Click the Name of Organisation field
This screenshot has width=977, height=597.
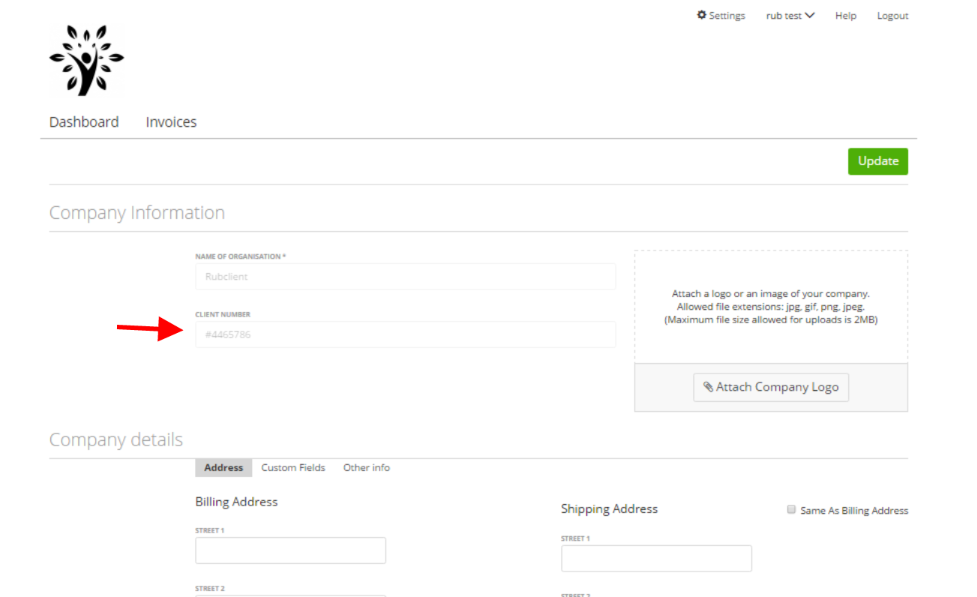(406, 277)
